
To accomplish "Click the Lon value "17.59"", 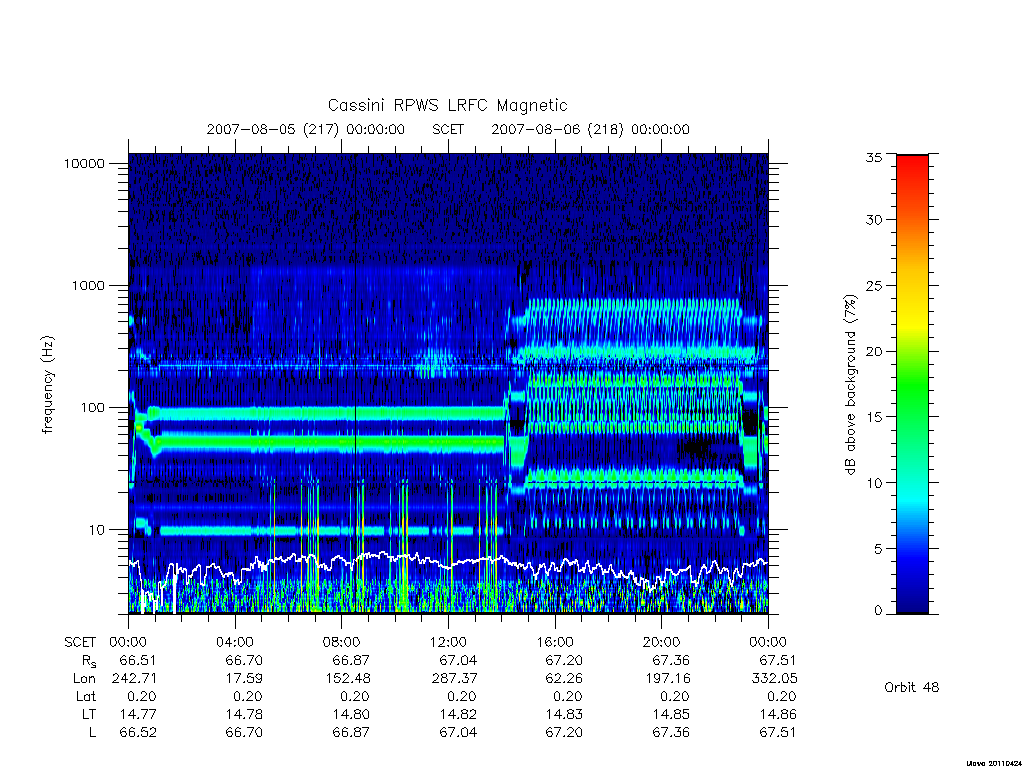I will click(244, 679).
